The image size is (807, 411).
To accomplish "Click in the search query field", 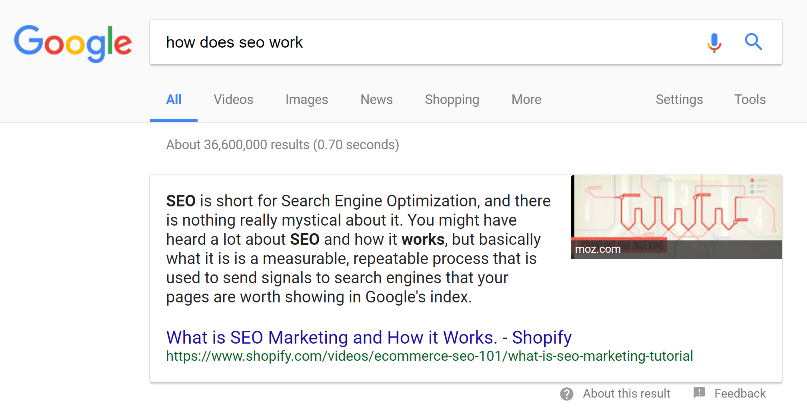I will [420, 42].
